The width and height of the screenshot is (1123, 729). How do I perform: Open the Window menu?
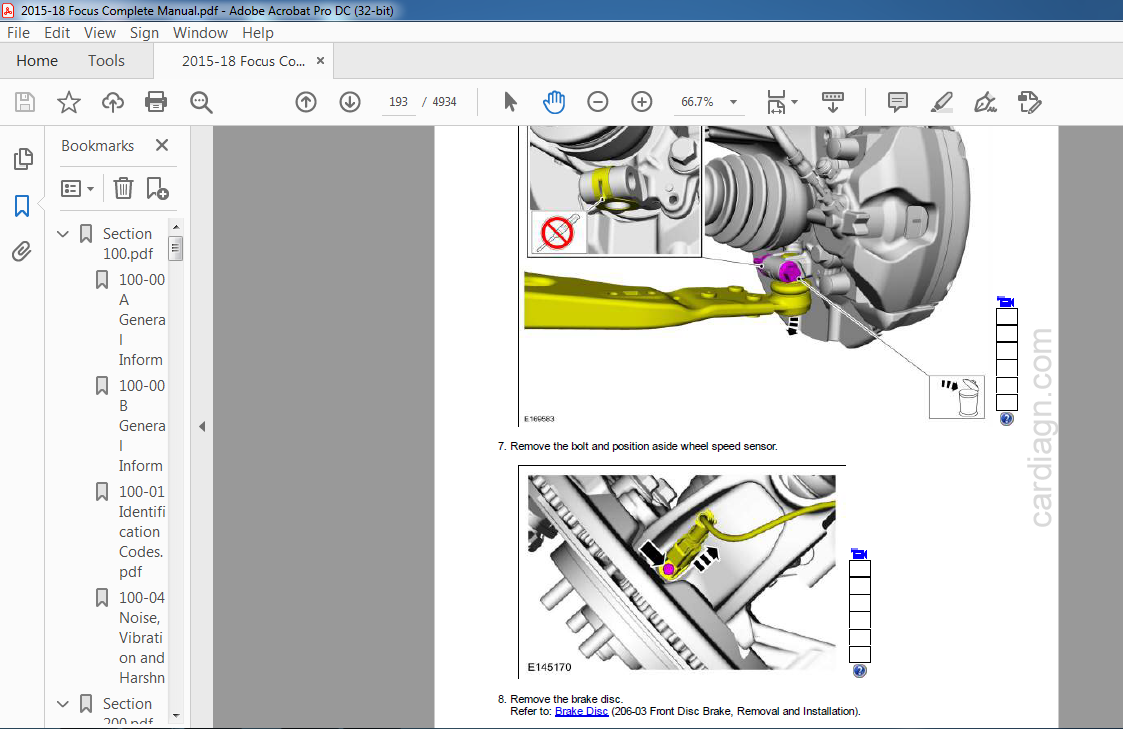coord(200,33)
